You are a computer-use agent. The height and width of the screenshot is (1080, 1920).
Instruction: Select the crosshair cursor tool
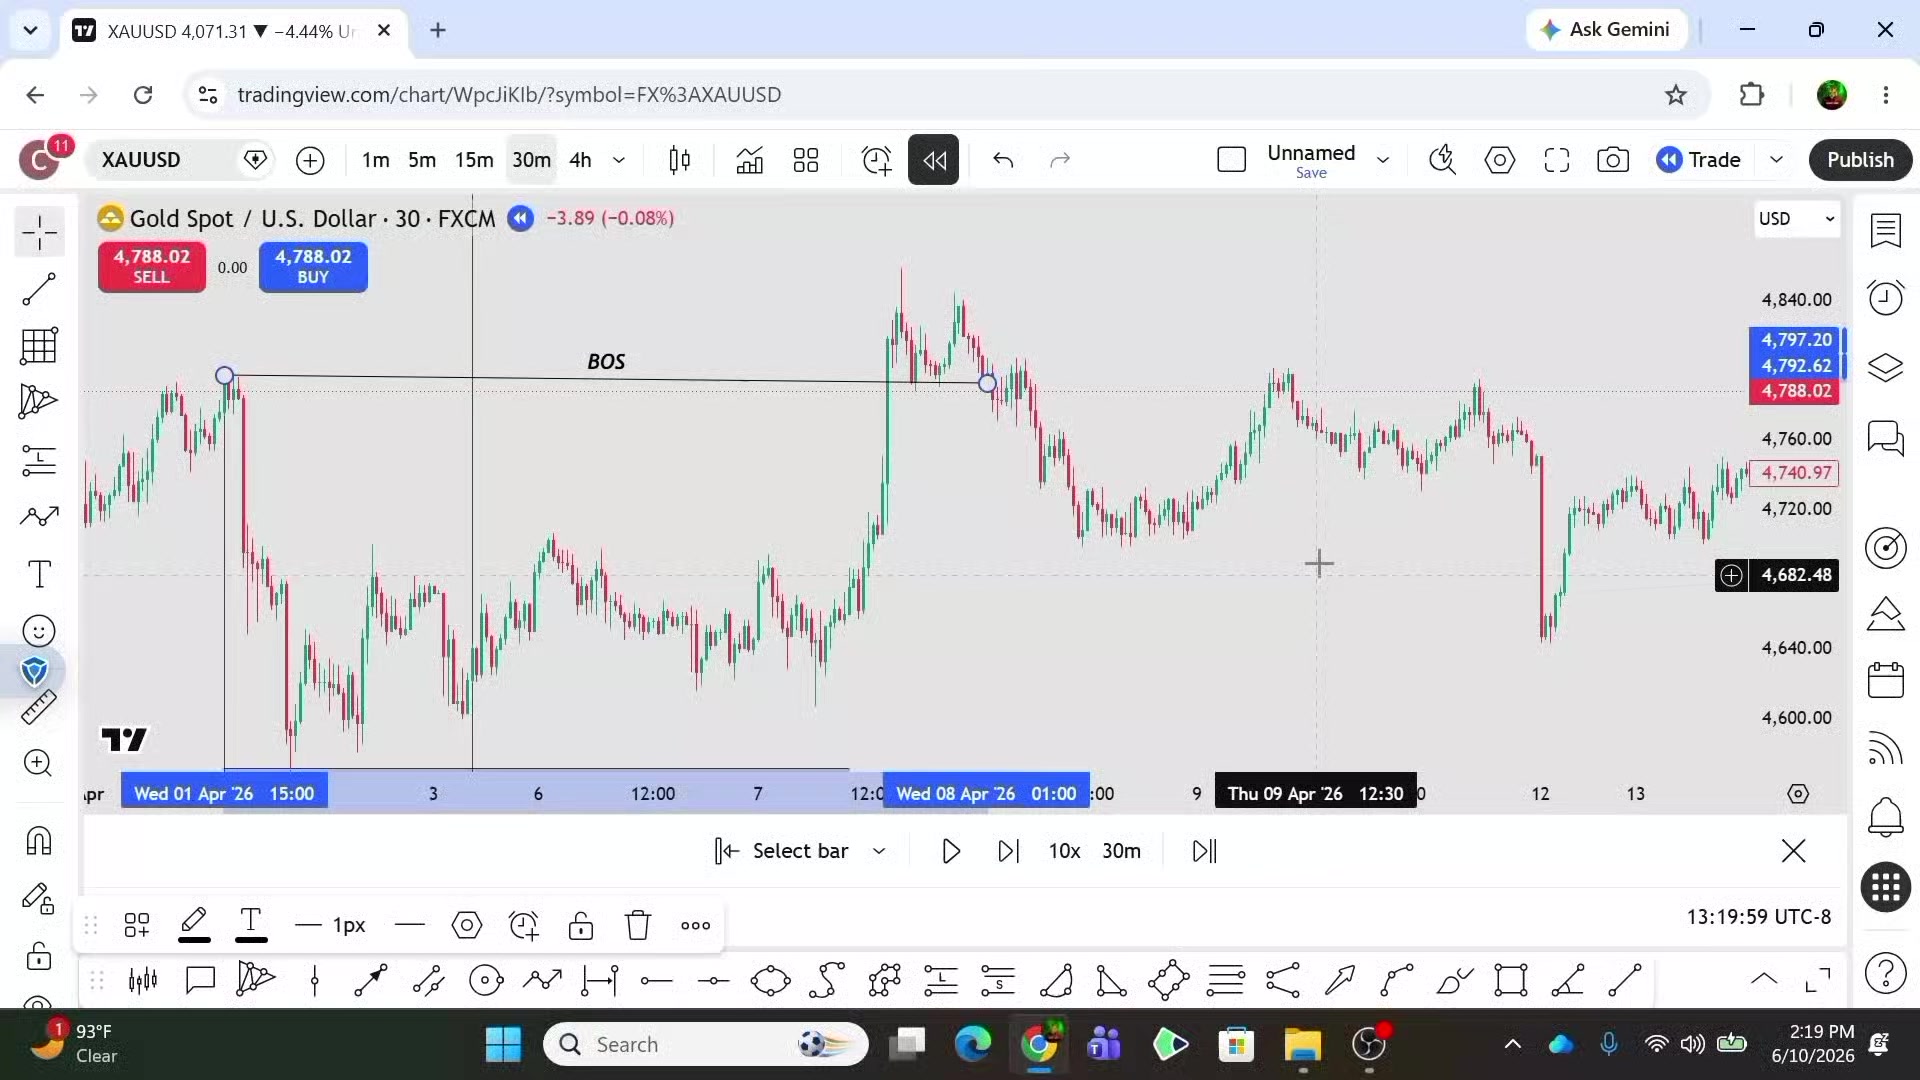pyautogui.click(x=39, y=233)
